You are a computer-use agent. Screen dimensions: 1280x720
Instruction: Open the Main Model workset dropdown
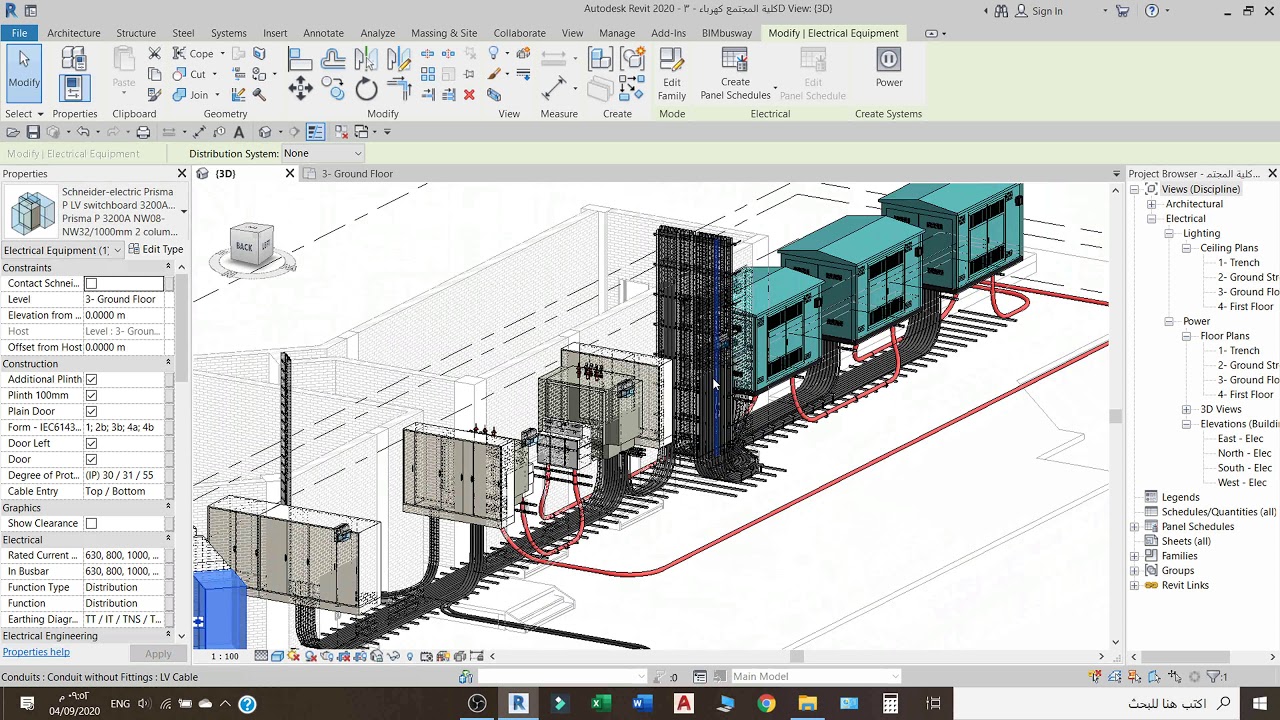pyautogui.click(x=815, y=677)
